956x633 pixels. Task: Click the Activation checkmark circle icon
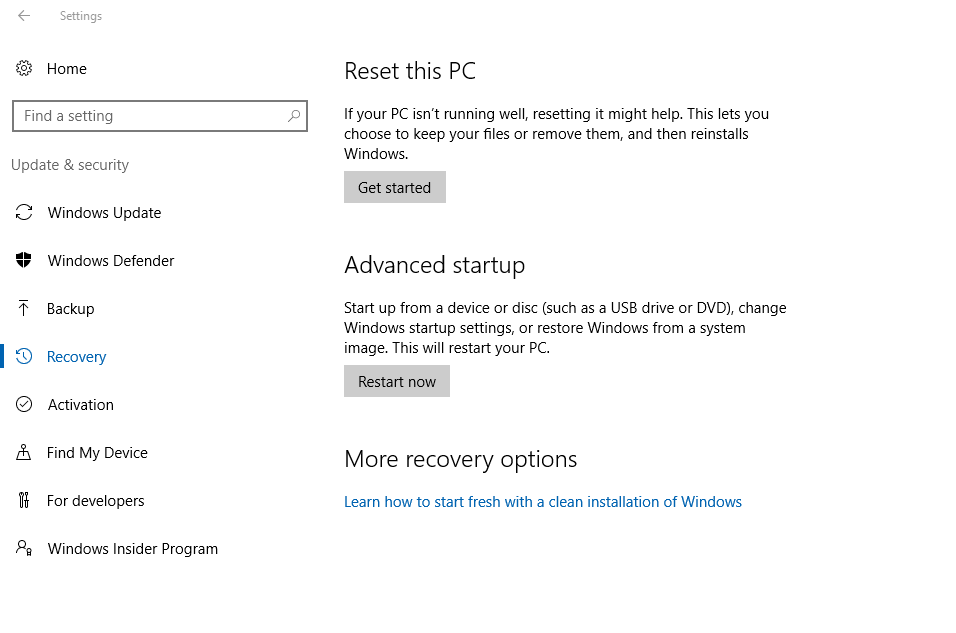click(x=24, y=405)
